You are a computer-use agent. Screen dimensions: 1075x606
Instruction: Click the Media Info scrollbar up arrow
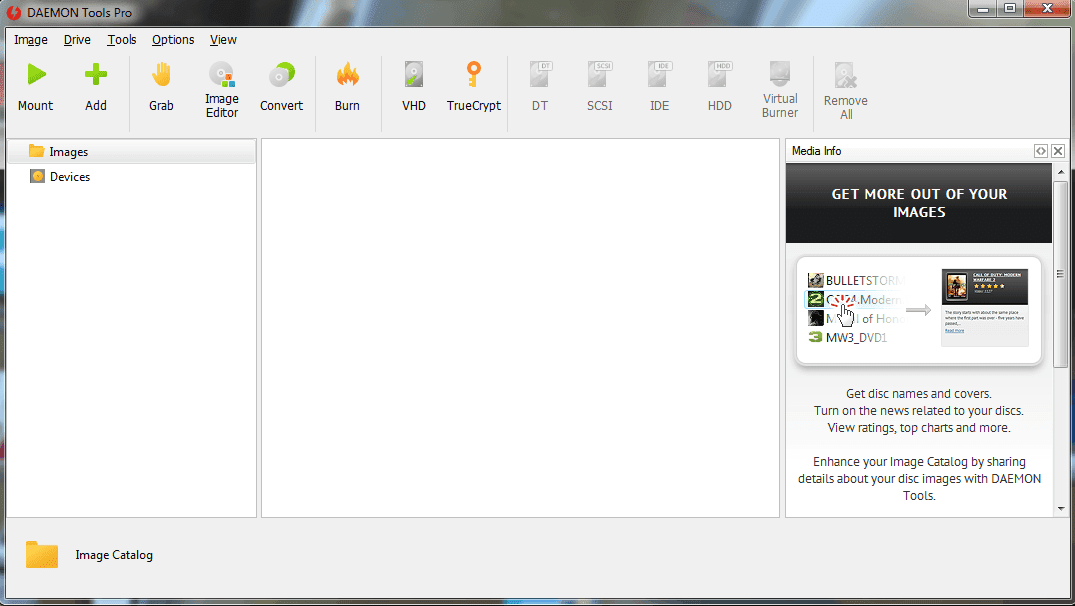pos(1061,171)
